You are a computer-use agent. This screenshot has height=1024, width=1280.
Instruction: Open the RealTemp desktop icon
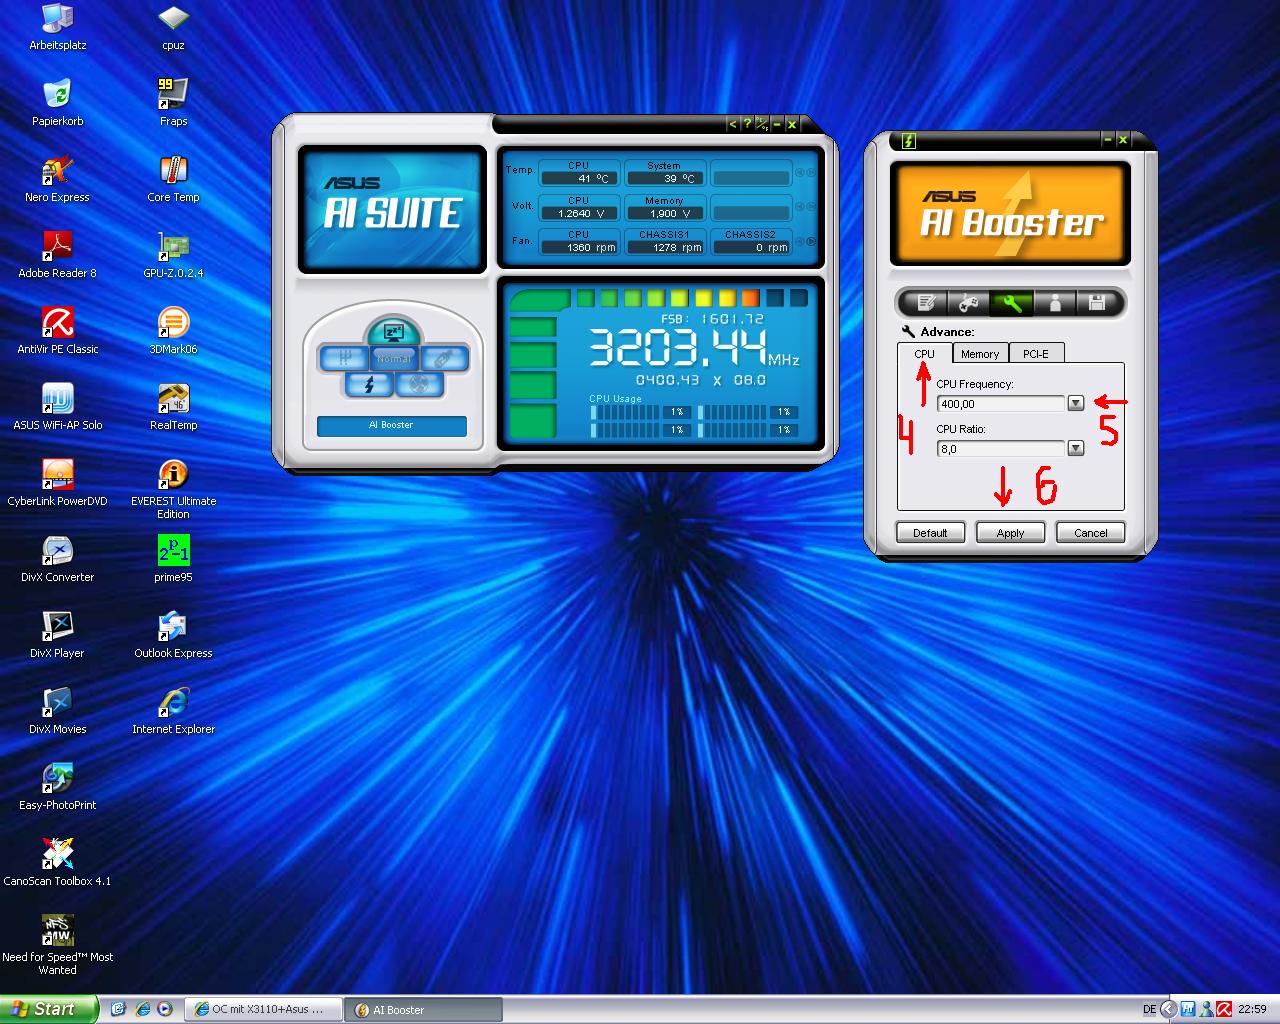click(x=173, y=408)
